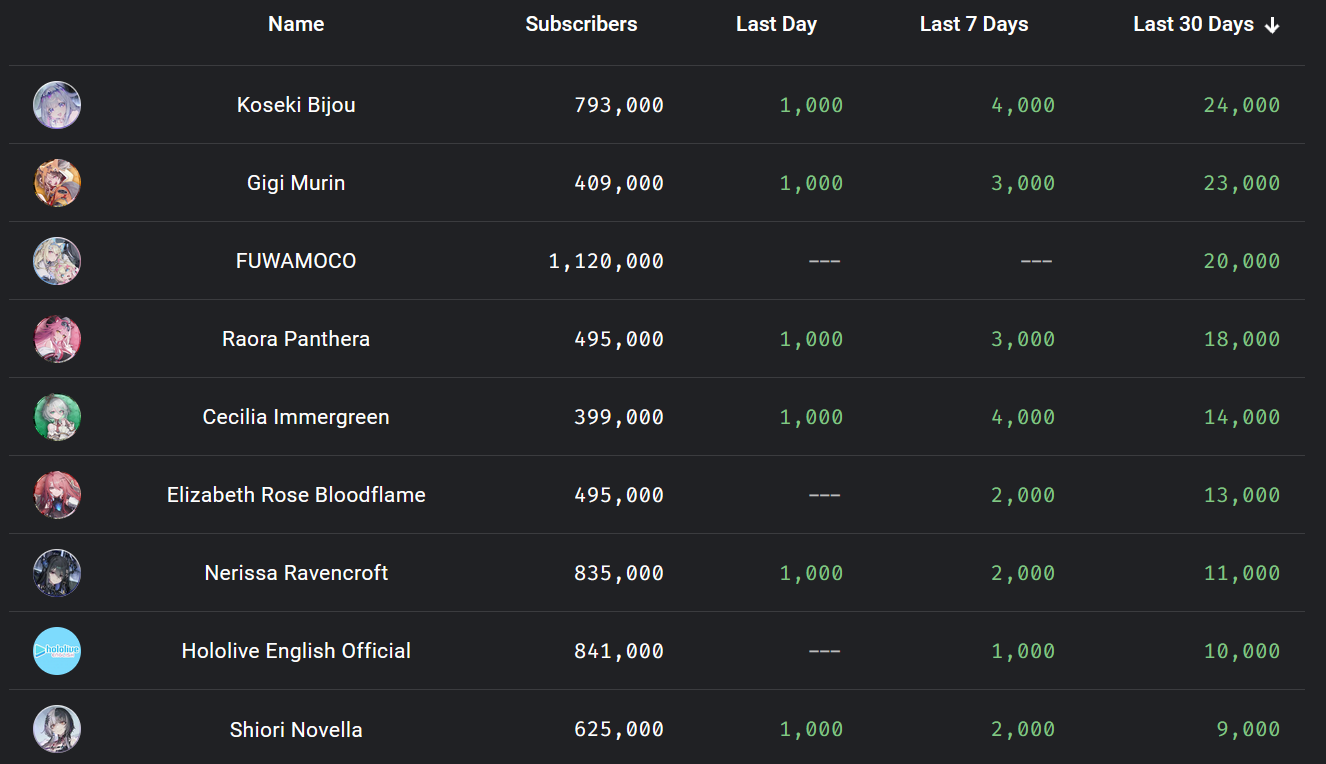Sort by the Subscribers column header
The image size is (1326, 764).
coord(581,24)
